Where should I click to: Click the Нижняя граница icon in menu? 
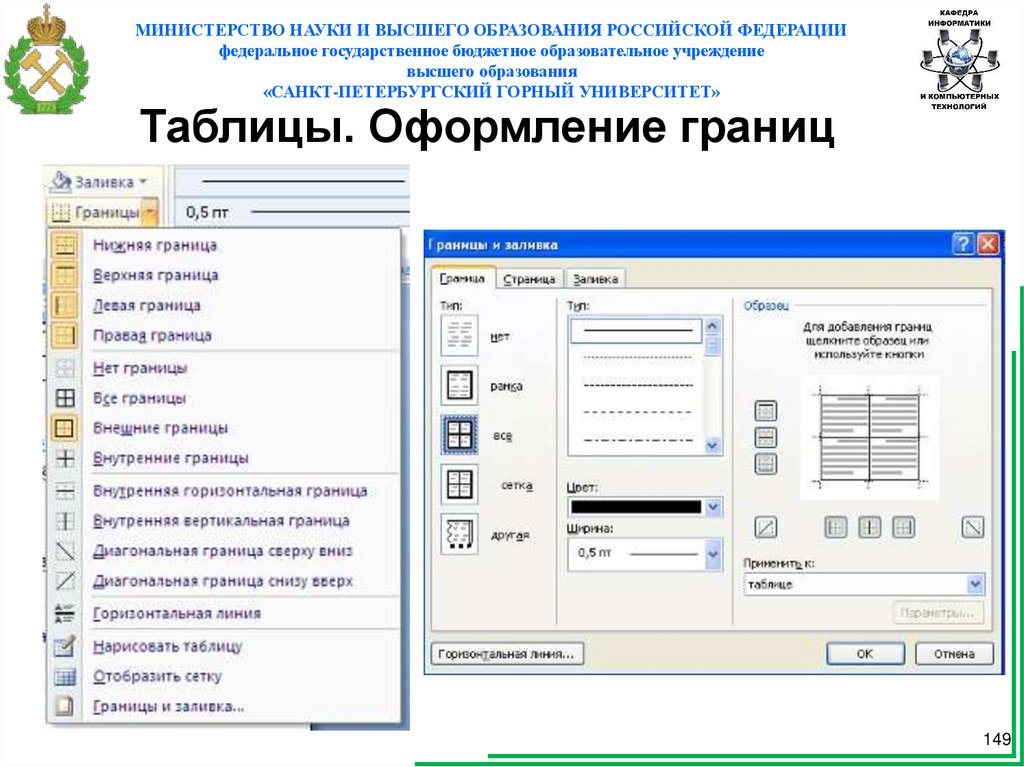[x=65, y=246]
